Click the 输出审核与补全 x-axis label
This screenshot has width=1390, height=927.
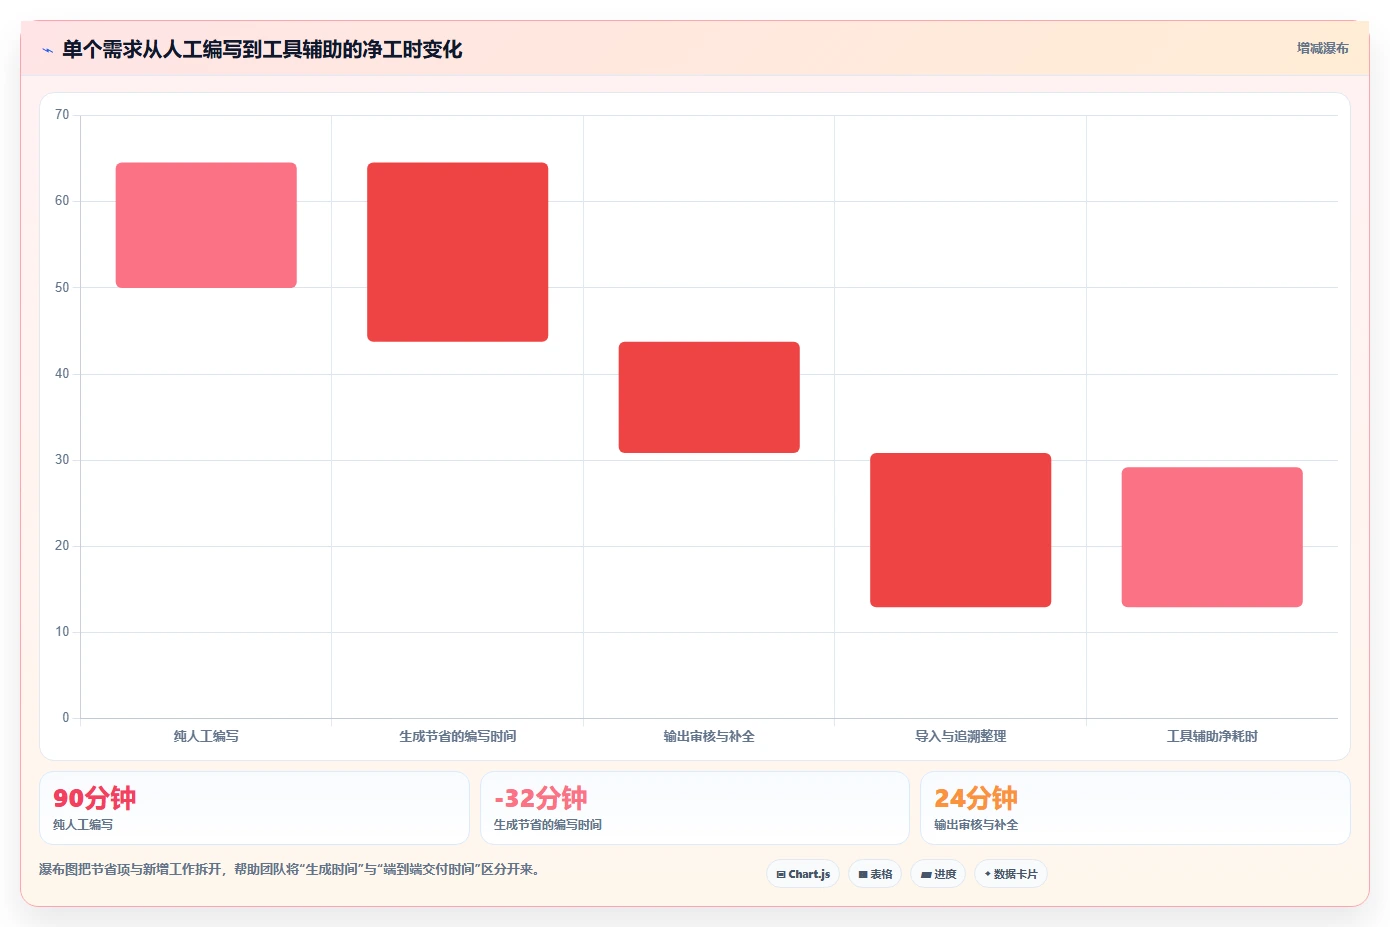709,736
